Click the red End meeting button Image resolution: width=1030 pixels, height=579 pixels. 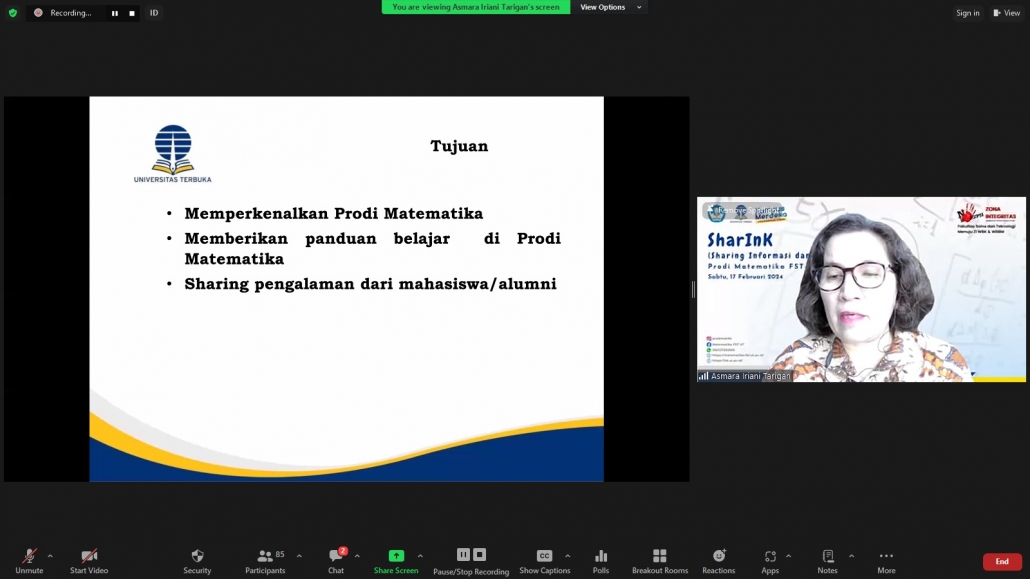point(1002,561)
